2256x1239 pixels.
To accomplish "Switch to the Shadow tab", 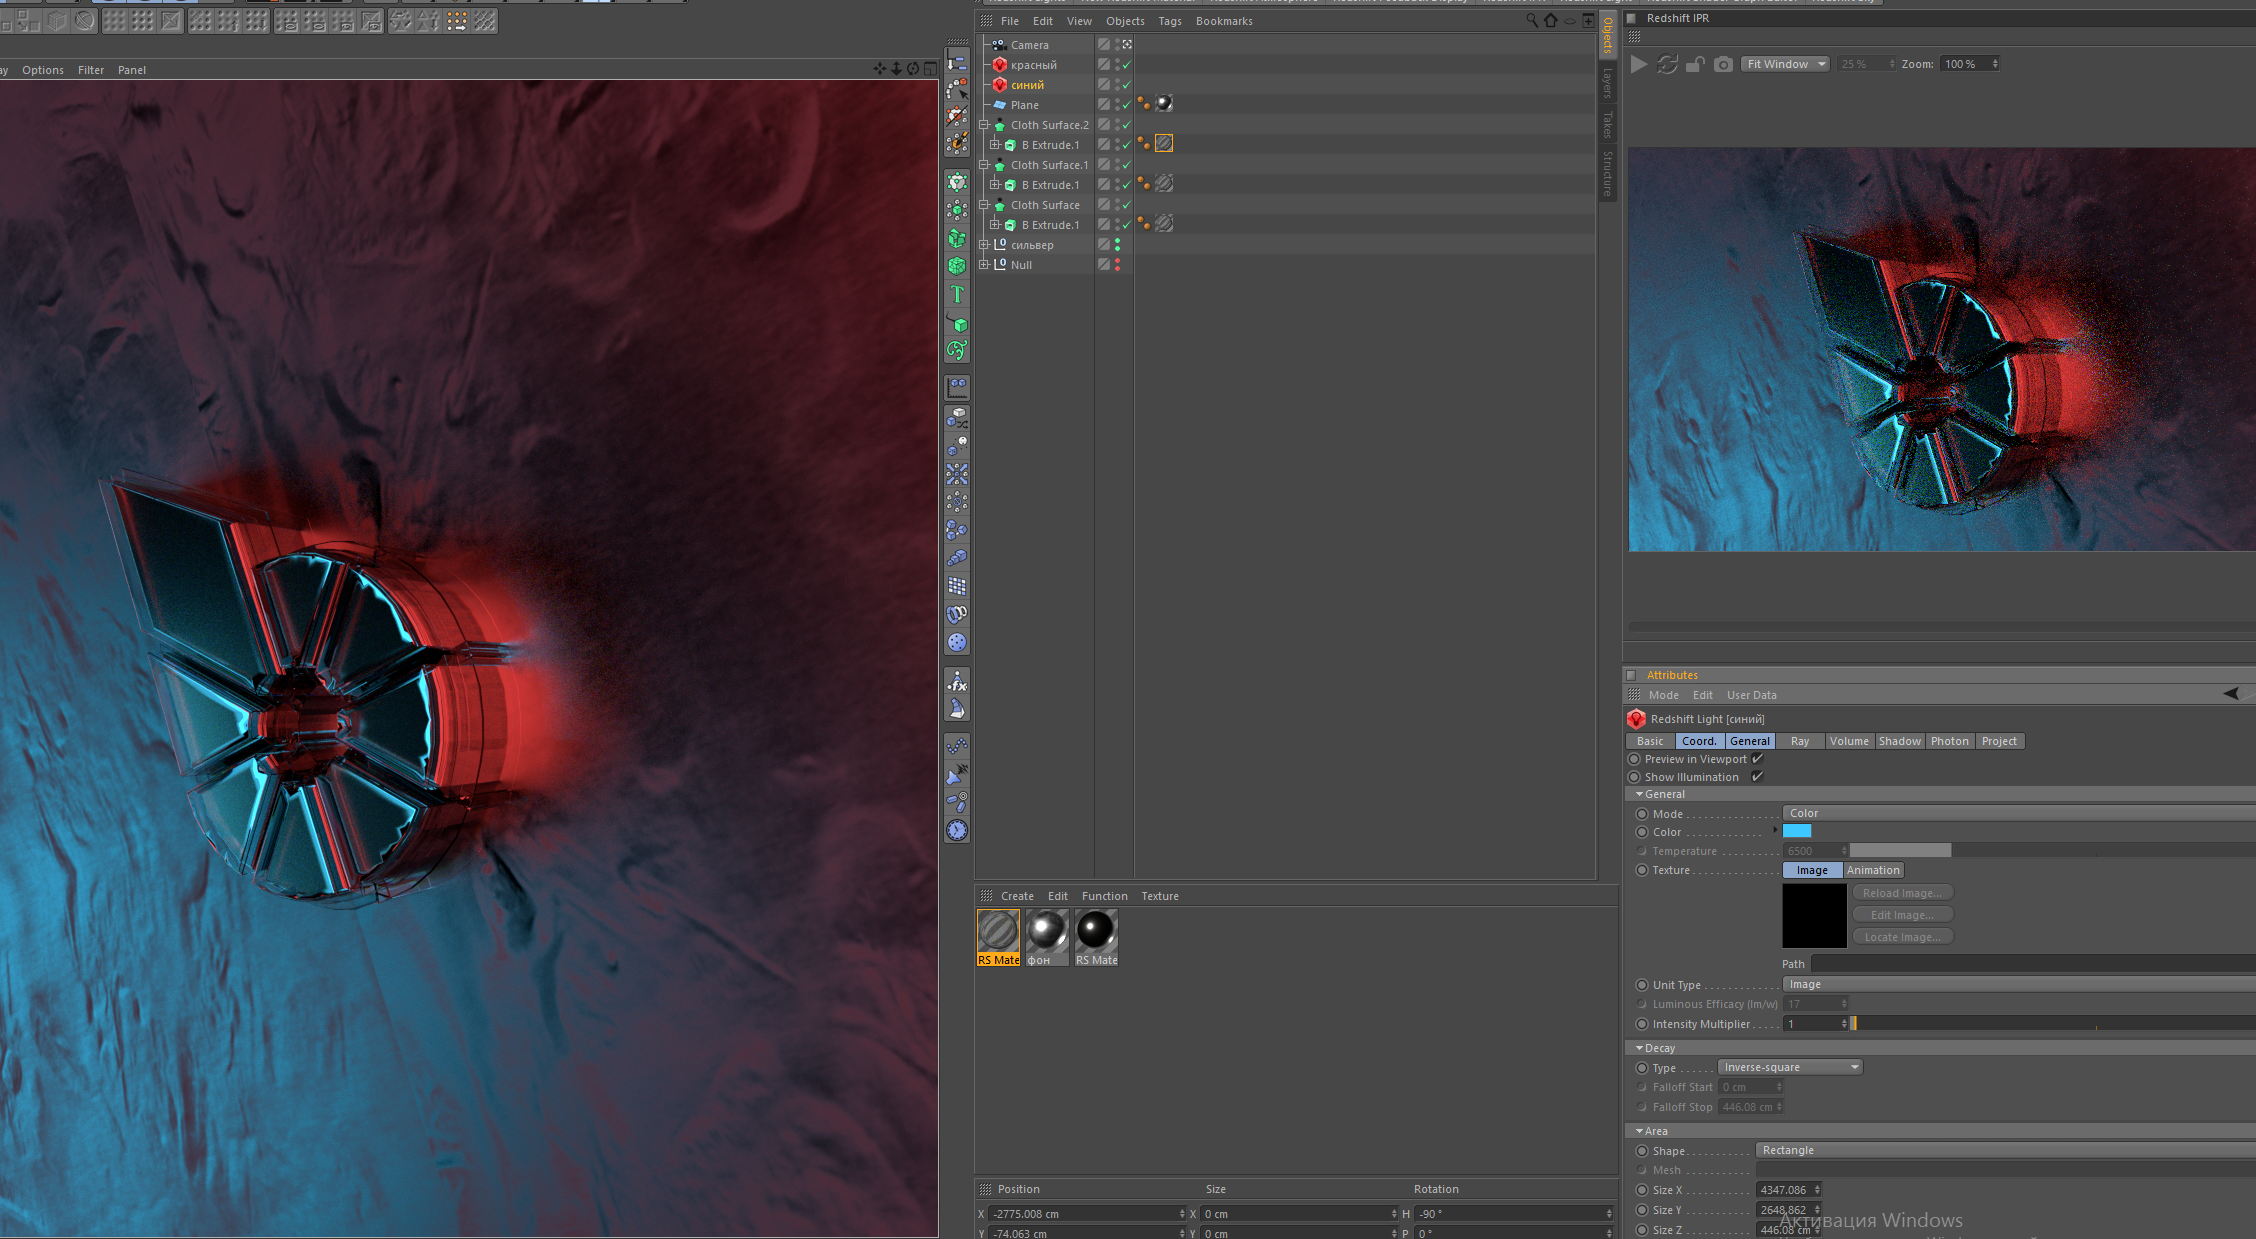I will click(x=1899, y=741).
